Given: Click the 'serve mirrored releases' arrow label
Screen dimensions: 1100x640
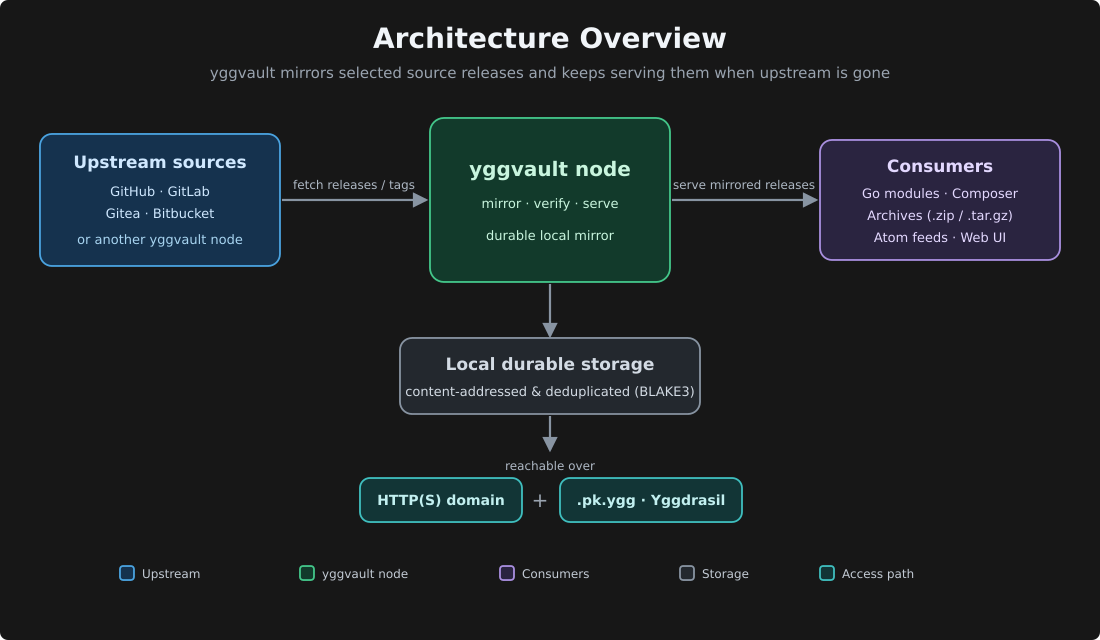Looking at the screenshot, I should click(x=744, y=185).
